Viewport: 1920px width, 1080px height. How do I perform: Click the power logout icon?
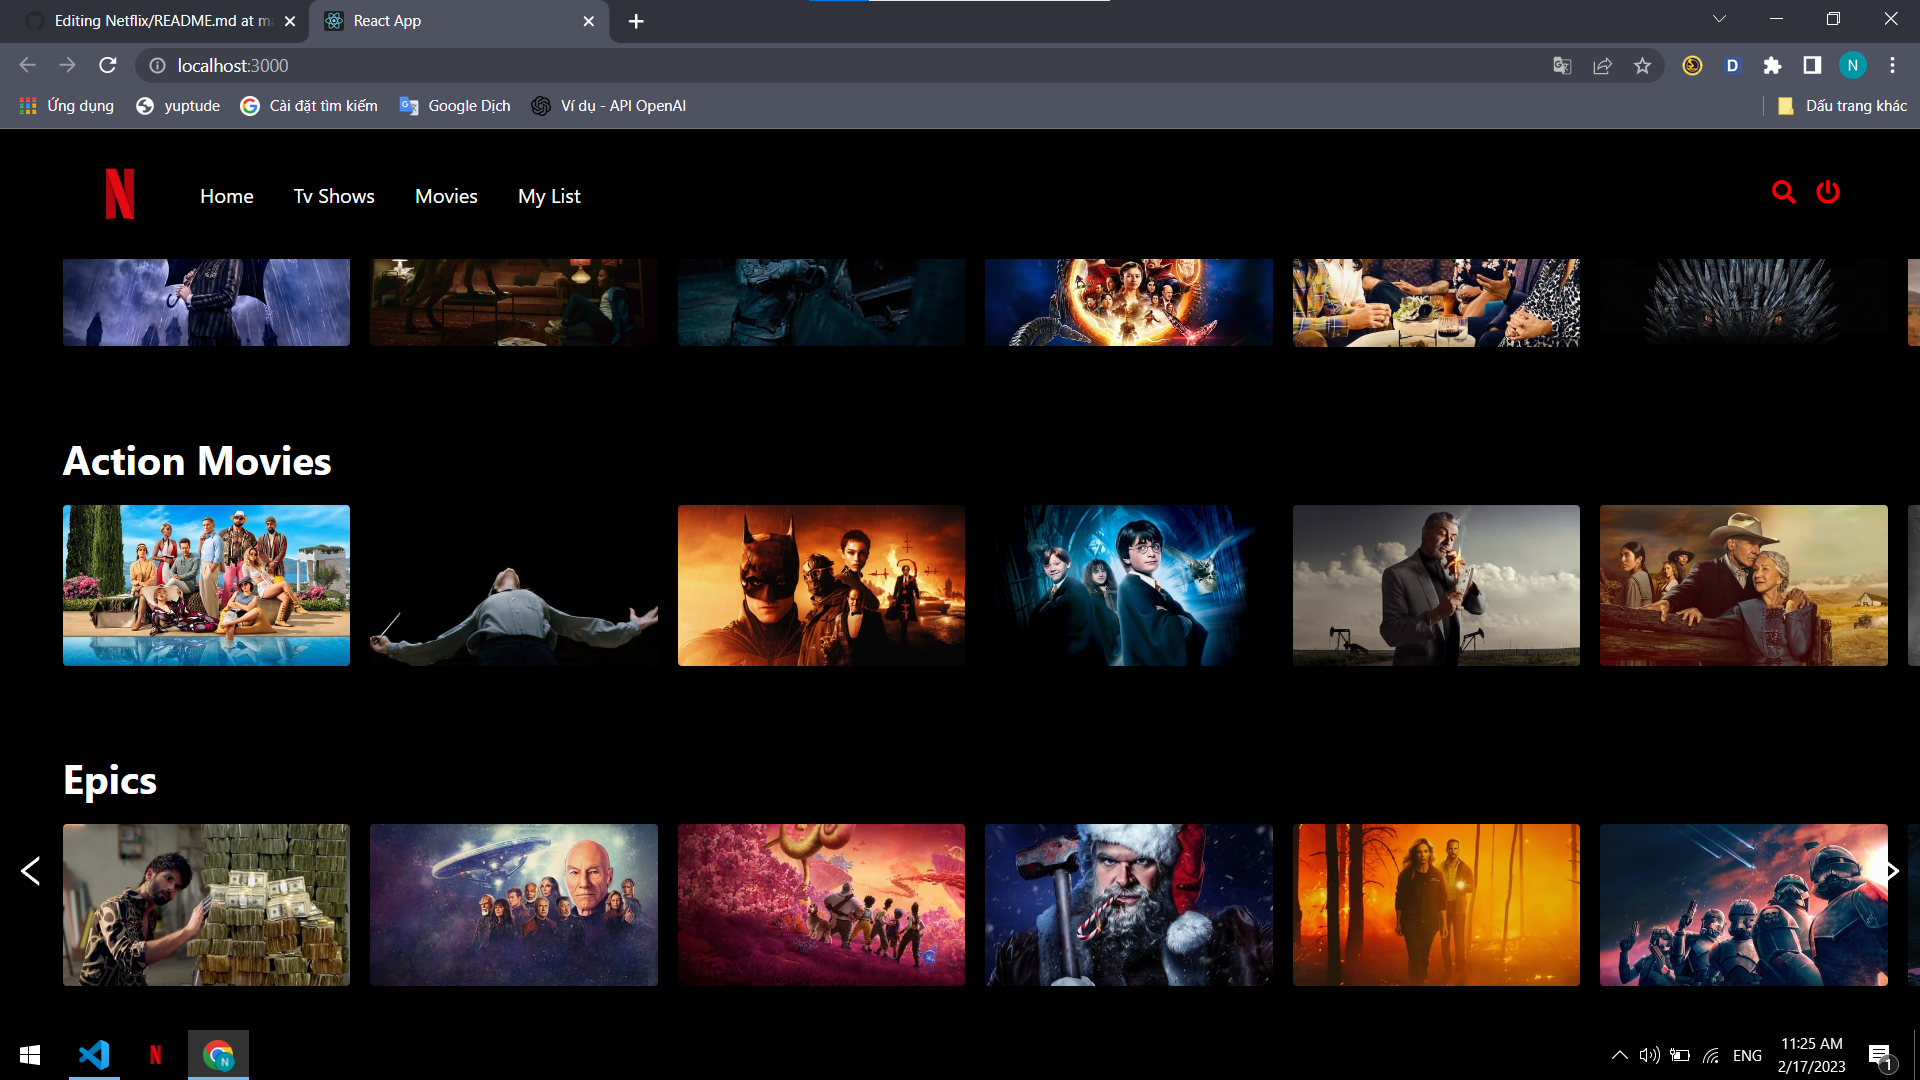pos(1829,192)
